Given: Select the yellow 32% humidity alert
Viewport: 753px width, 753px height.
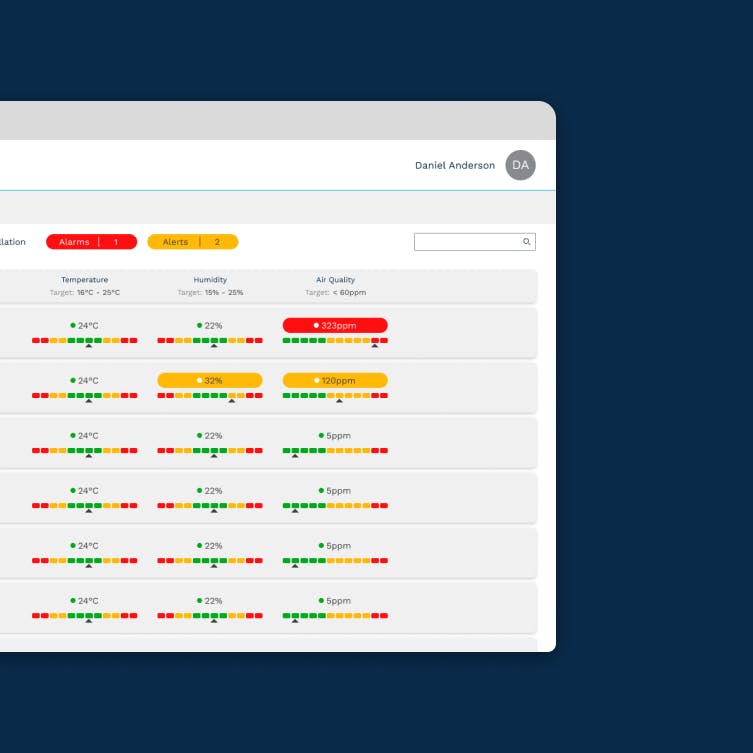Looking at the screenshot, I should pyautogui.click(x=210, y=380).
